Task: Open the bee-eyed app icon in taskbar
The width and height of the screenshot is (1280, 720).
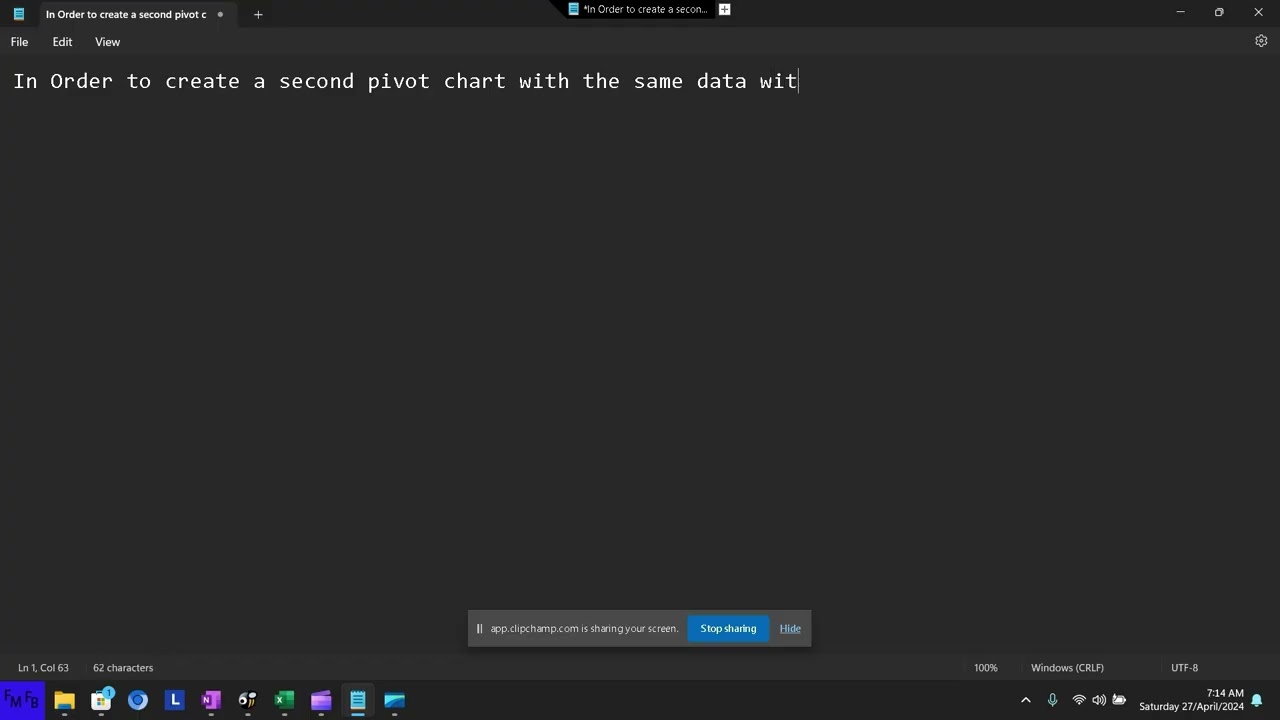Action: coord(248,700)
